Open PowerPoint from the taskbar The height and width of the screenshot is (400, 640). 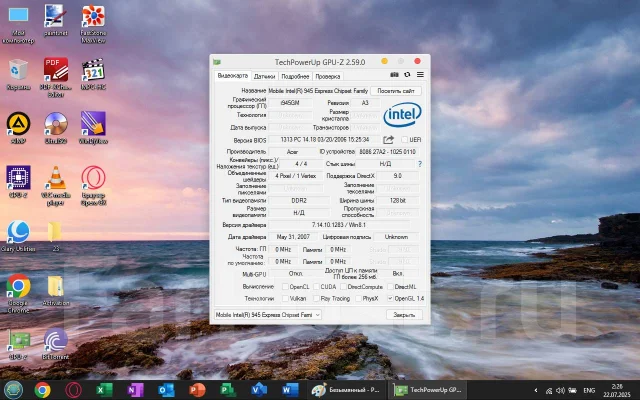coord(197,390)
